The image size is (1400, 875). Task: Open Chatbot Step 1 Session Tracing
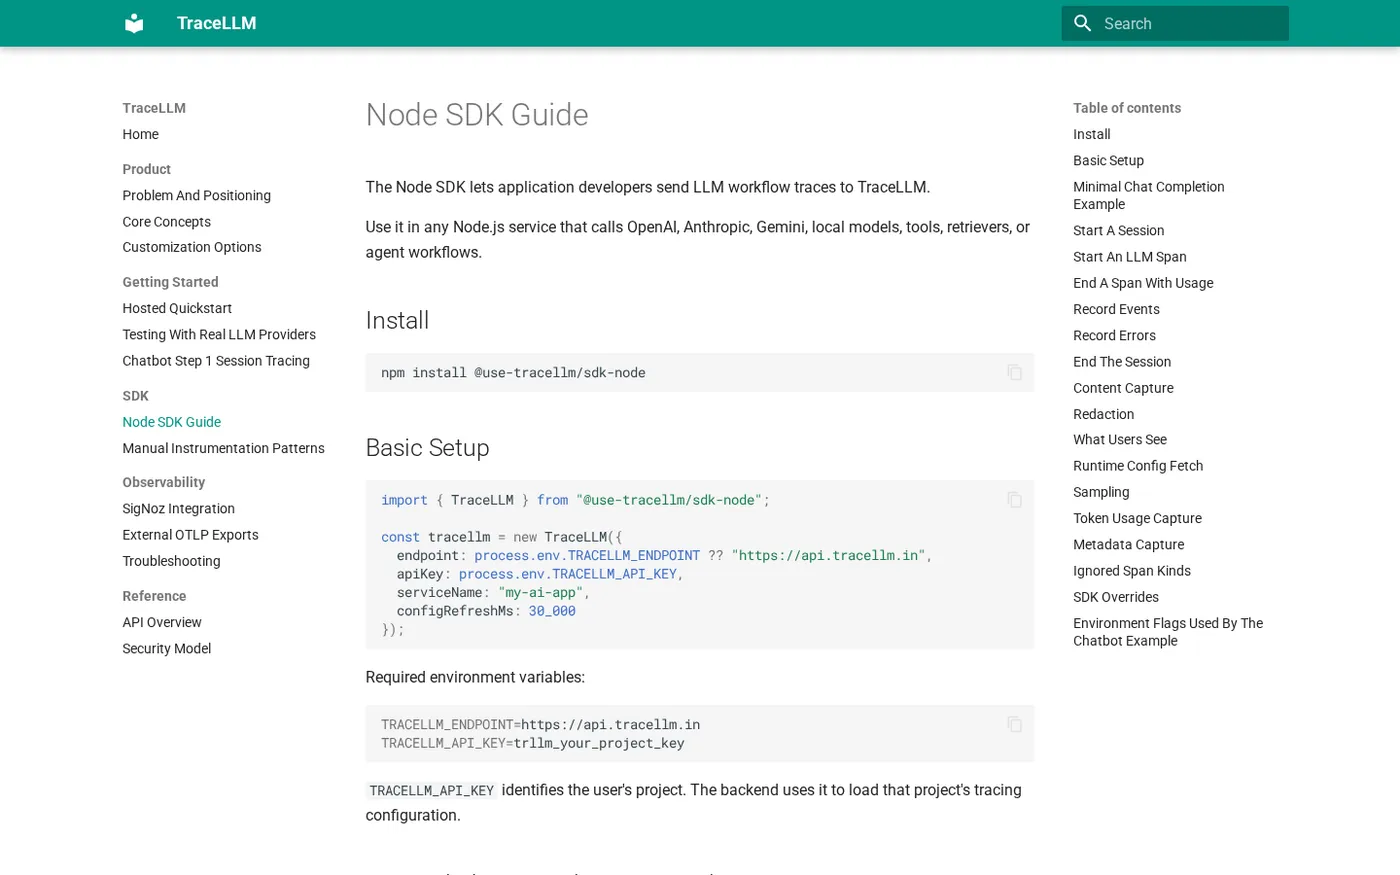click(x=216, y=360)
